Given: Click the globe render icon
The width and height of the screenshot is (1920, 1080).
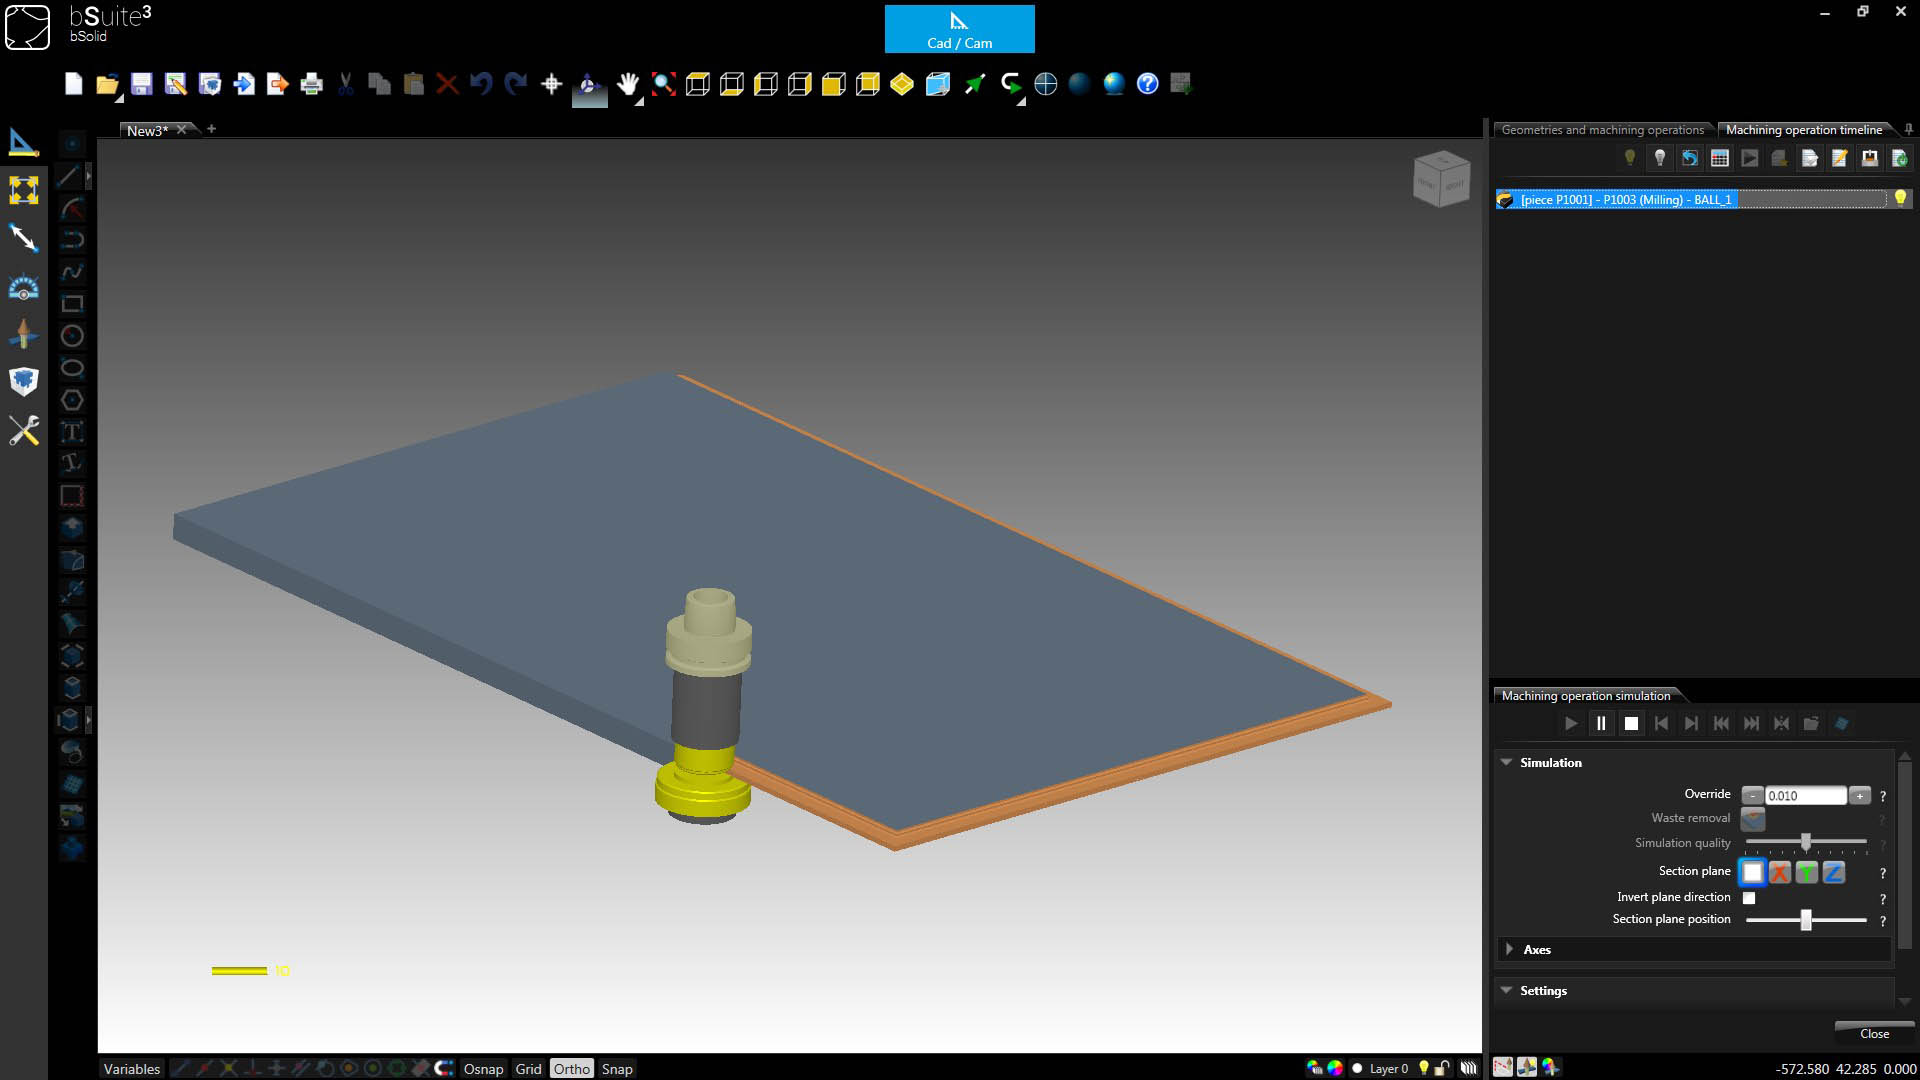Looking at the screenshot, I should [x=1113, y=84].
